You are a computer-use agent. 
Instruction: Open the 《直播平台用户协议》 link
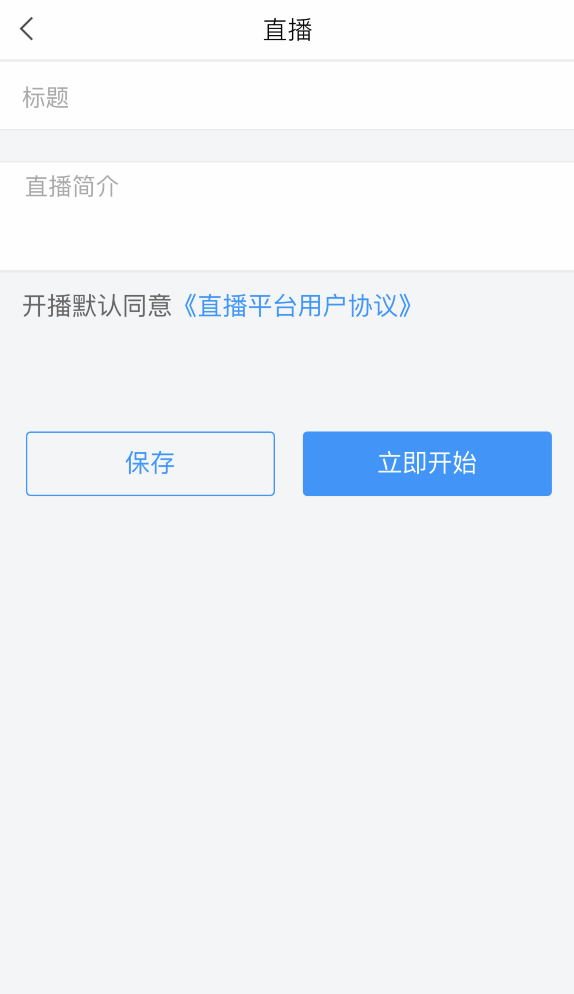coord(297,306)
